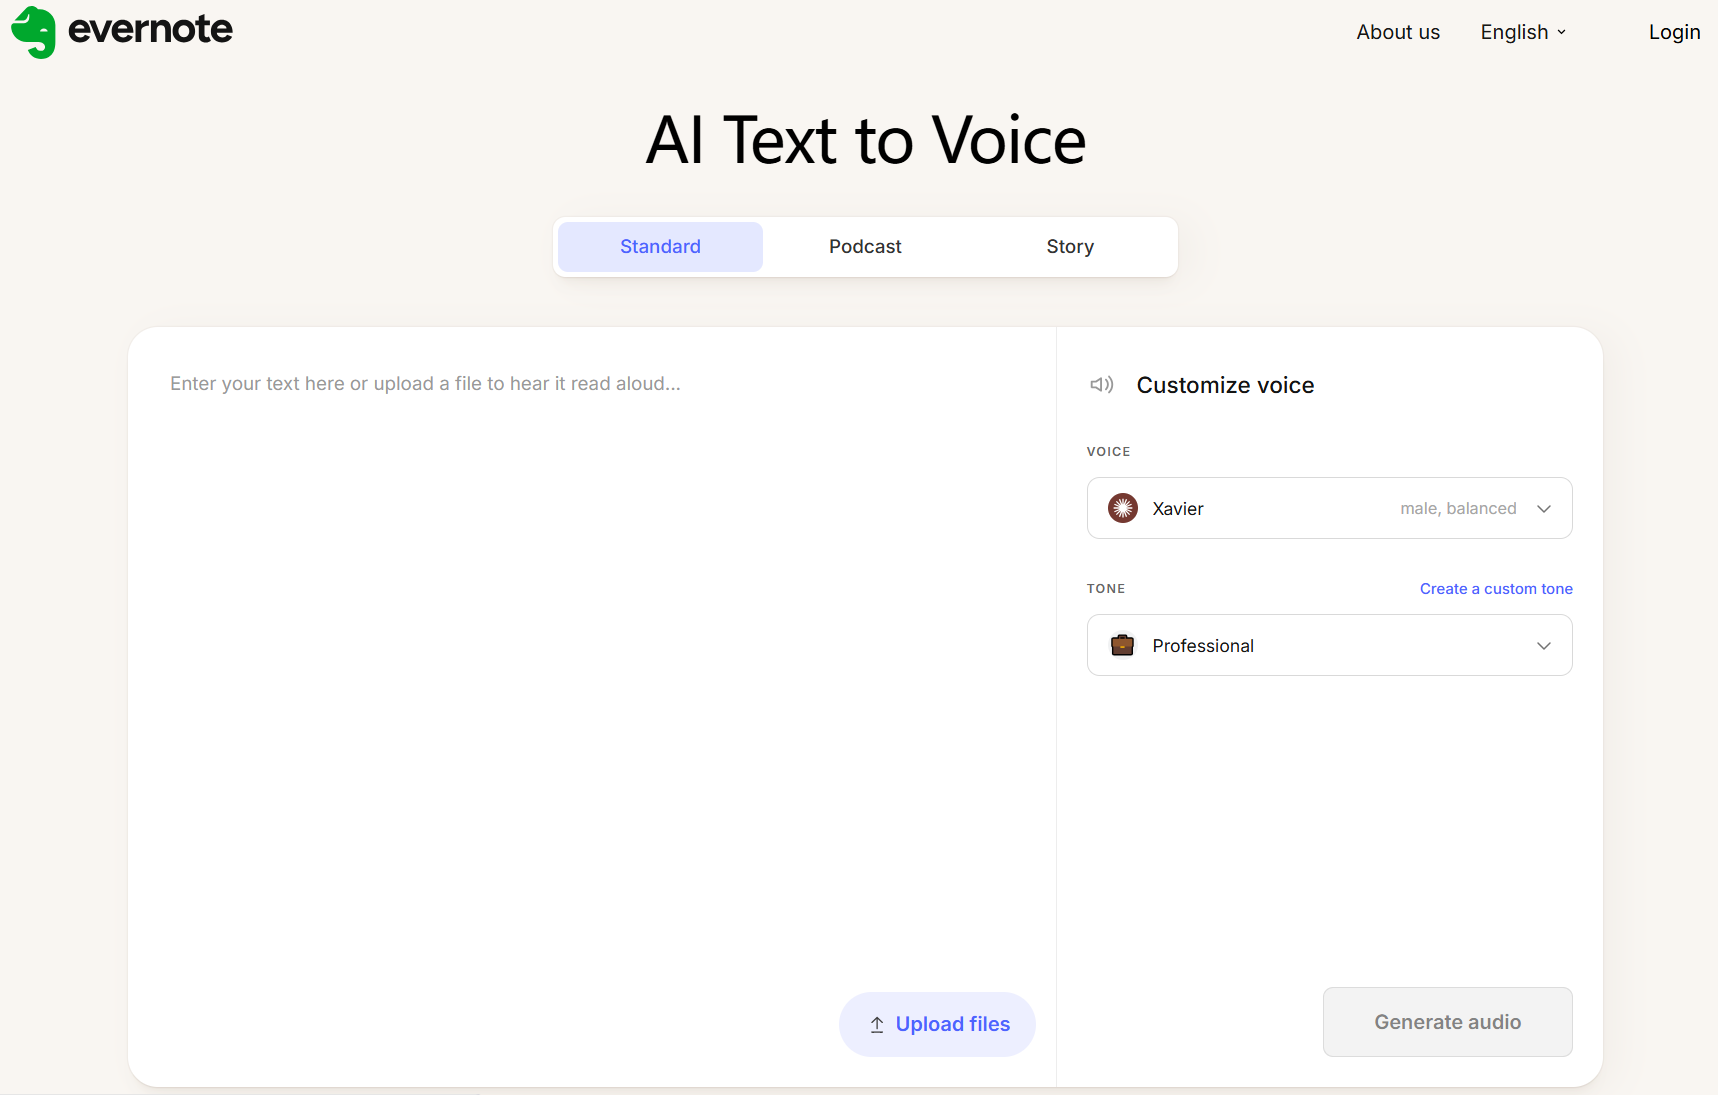Click the Evernote elephant logo icon
Screen dimensions: 1718x1095
point(34,32)
